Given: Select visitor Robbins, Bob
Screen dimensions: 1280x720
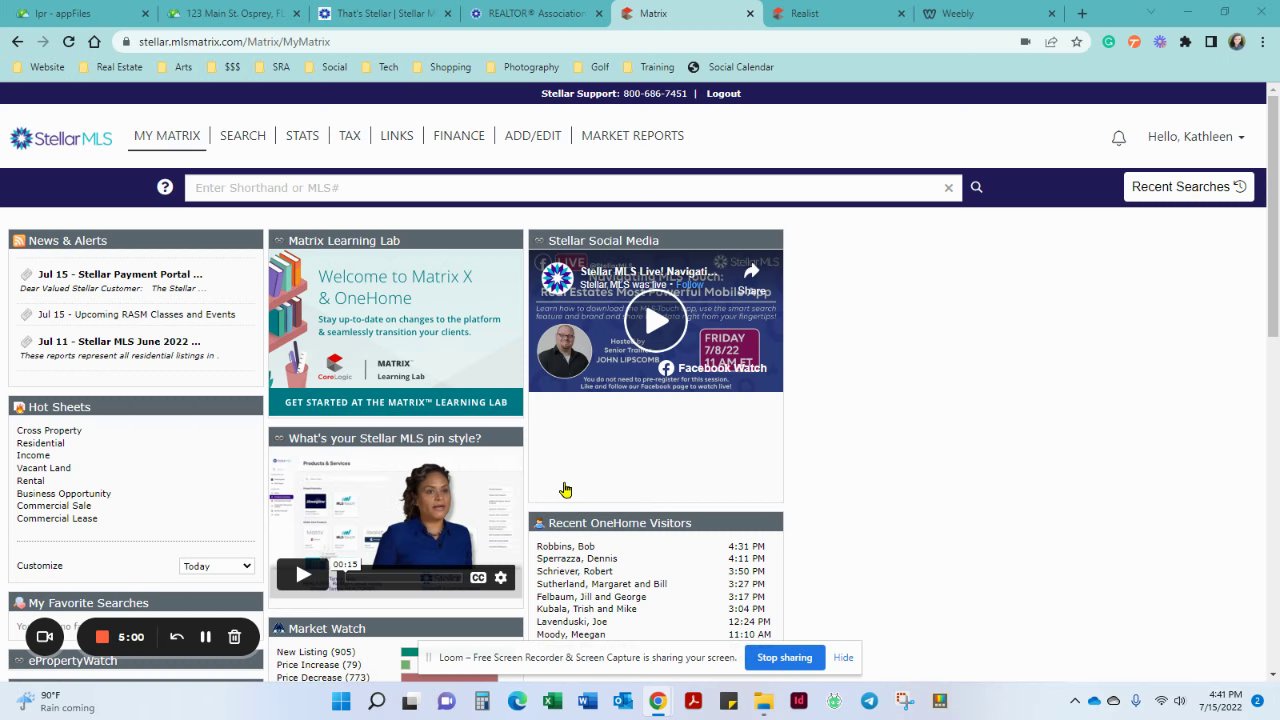Looking at the screenshot, I should tap(565, 547).
